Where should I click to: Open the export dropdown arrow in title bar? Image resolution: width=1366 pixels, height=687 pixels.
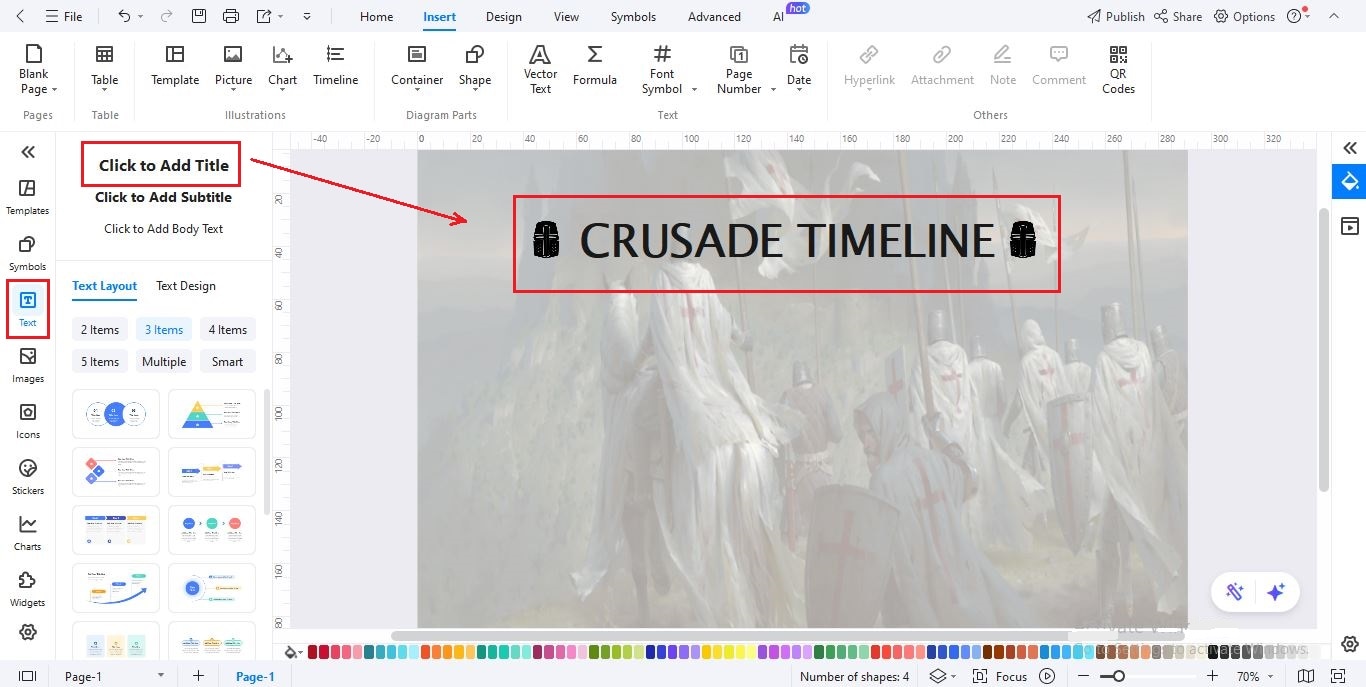pyautogui.click(x=282, y=17)
